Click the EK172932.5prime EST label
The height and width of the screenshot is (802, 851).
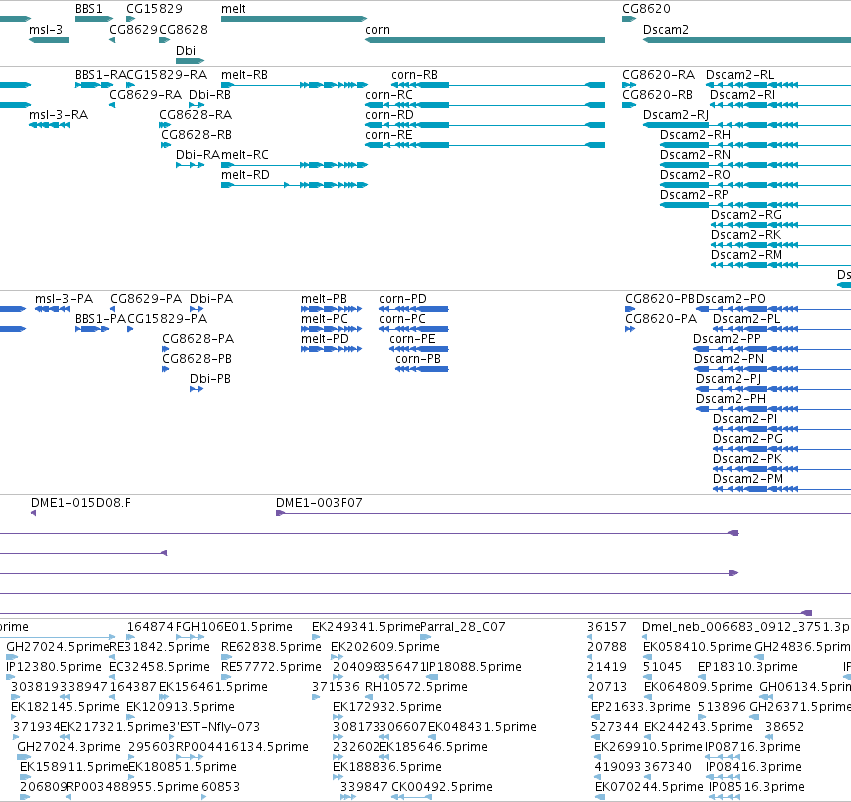coord(388,707)
